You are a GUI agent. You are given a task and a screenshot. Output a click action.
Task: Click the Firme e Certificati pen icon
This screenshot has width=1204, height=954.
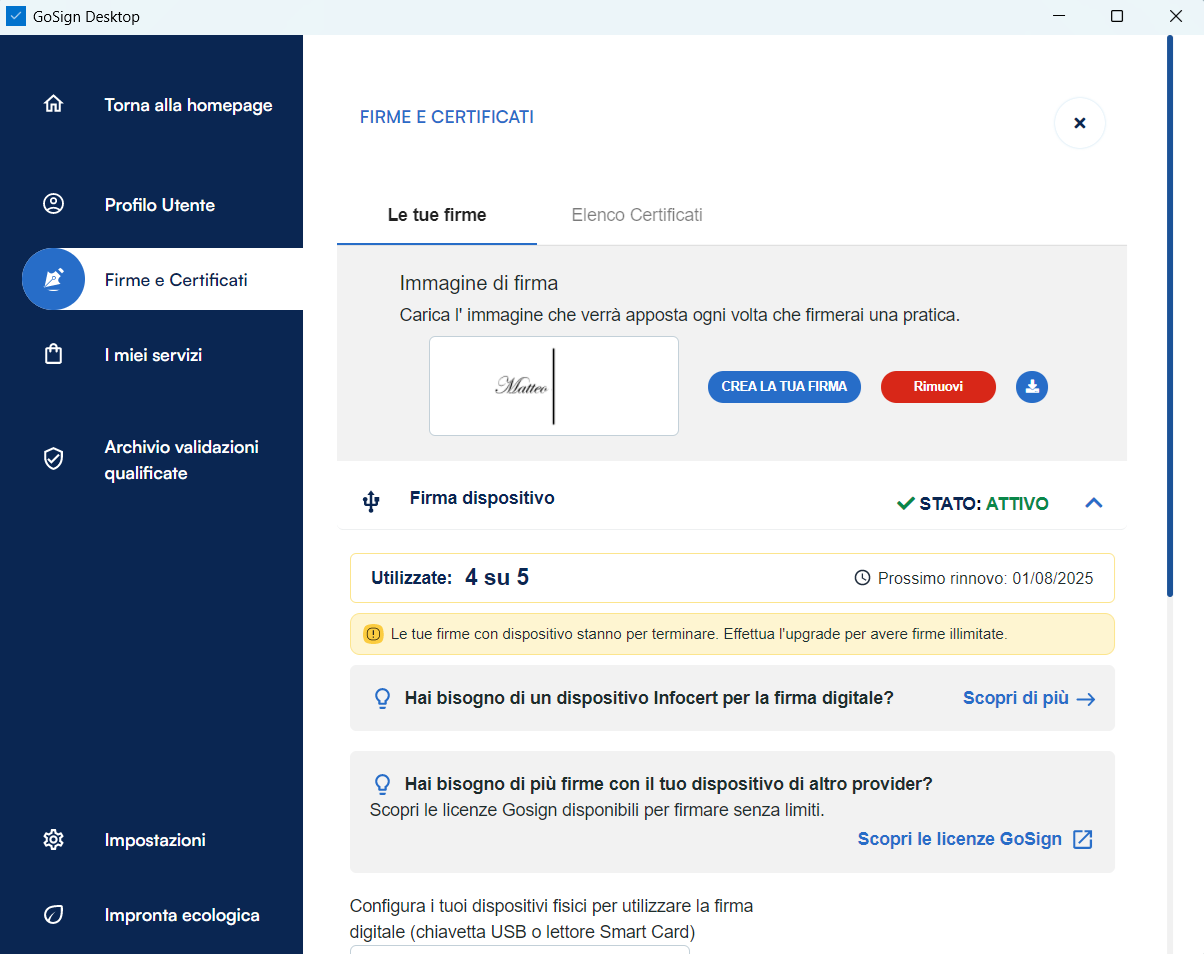tap(54, 280)
